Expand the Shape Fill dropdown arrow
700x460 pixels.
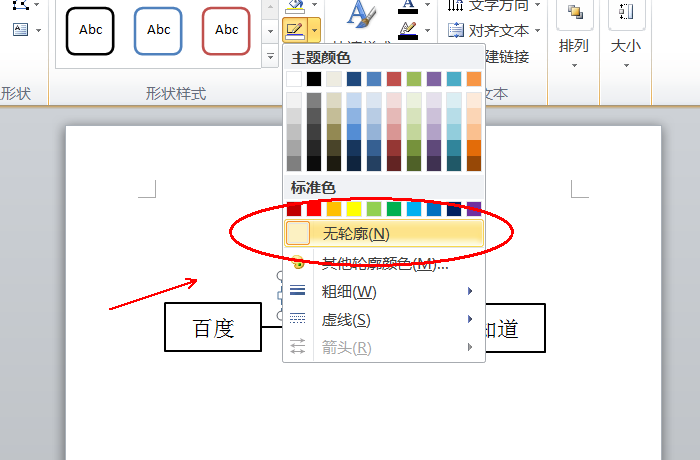point(315,5)
